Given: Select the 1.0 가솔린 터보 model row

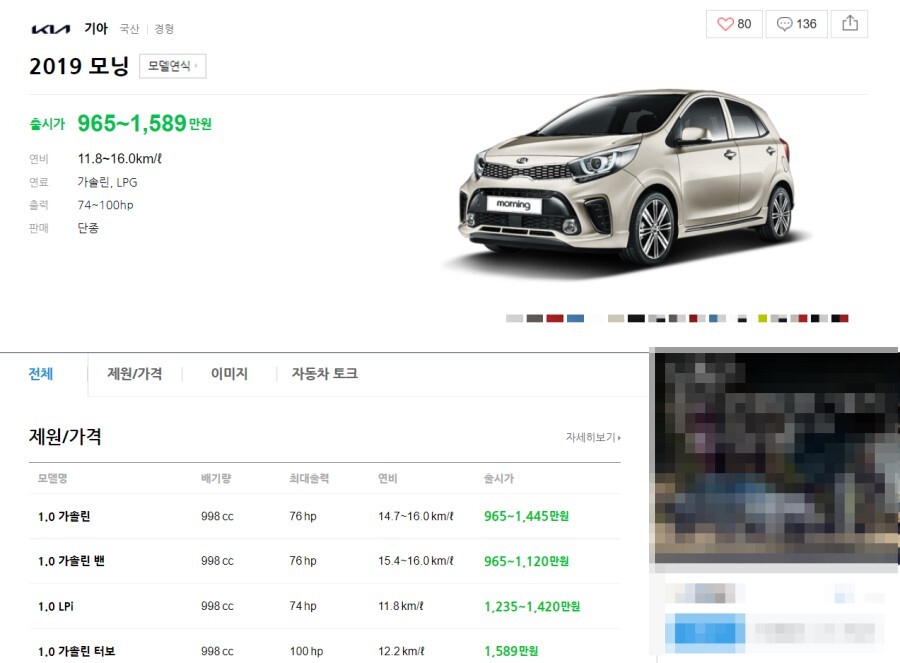Looking at the screenshot, I should click(x=324, y=650).
